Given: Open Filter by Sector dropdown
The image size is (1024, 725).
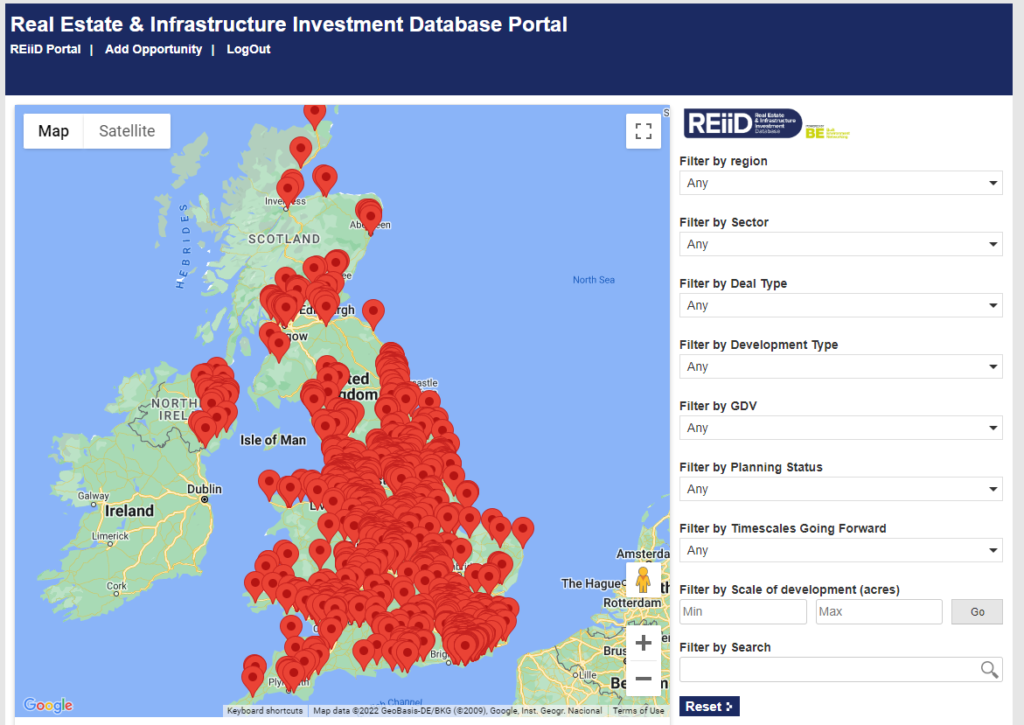Looking at the screenshot, I should coord(840,244).
